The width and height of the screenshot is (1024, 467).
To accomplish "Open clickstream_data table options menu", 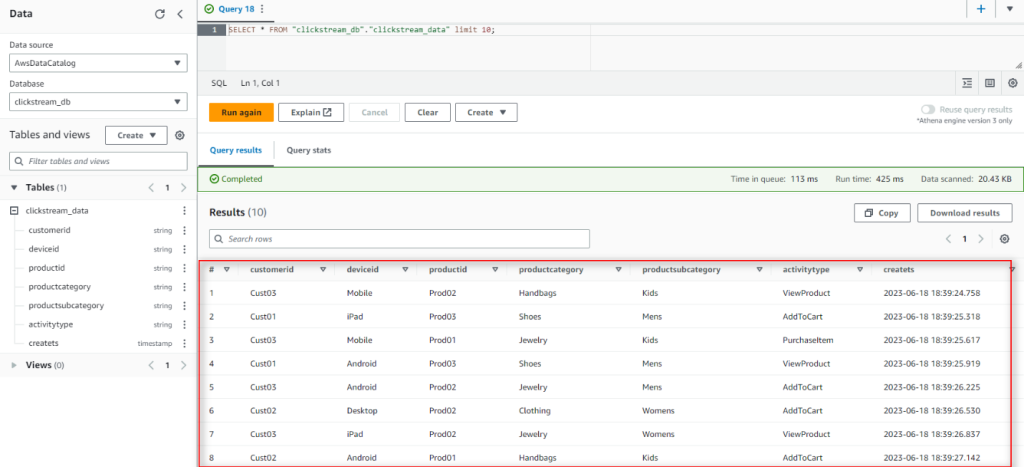I will point(184,211).
